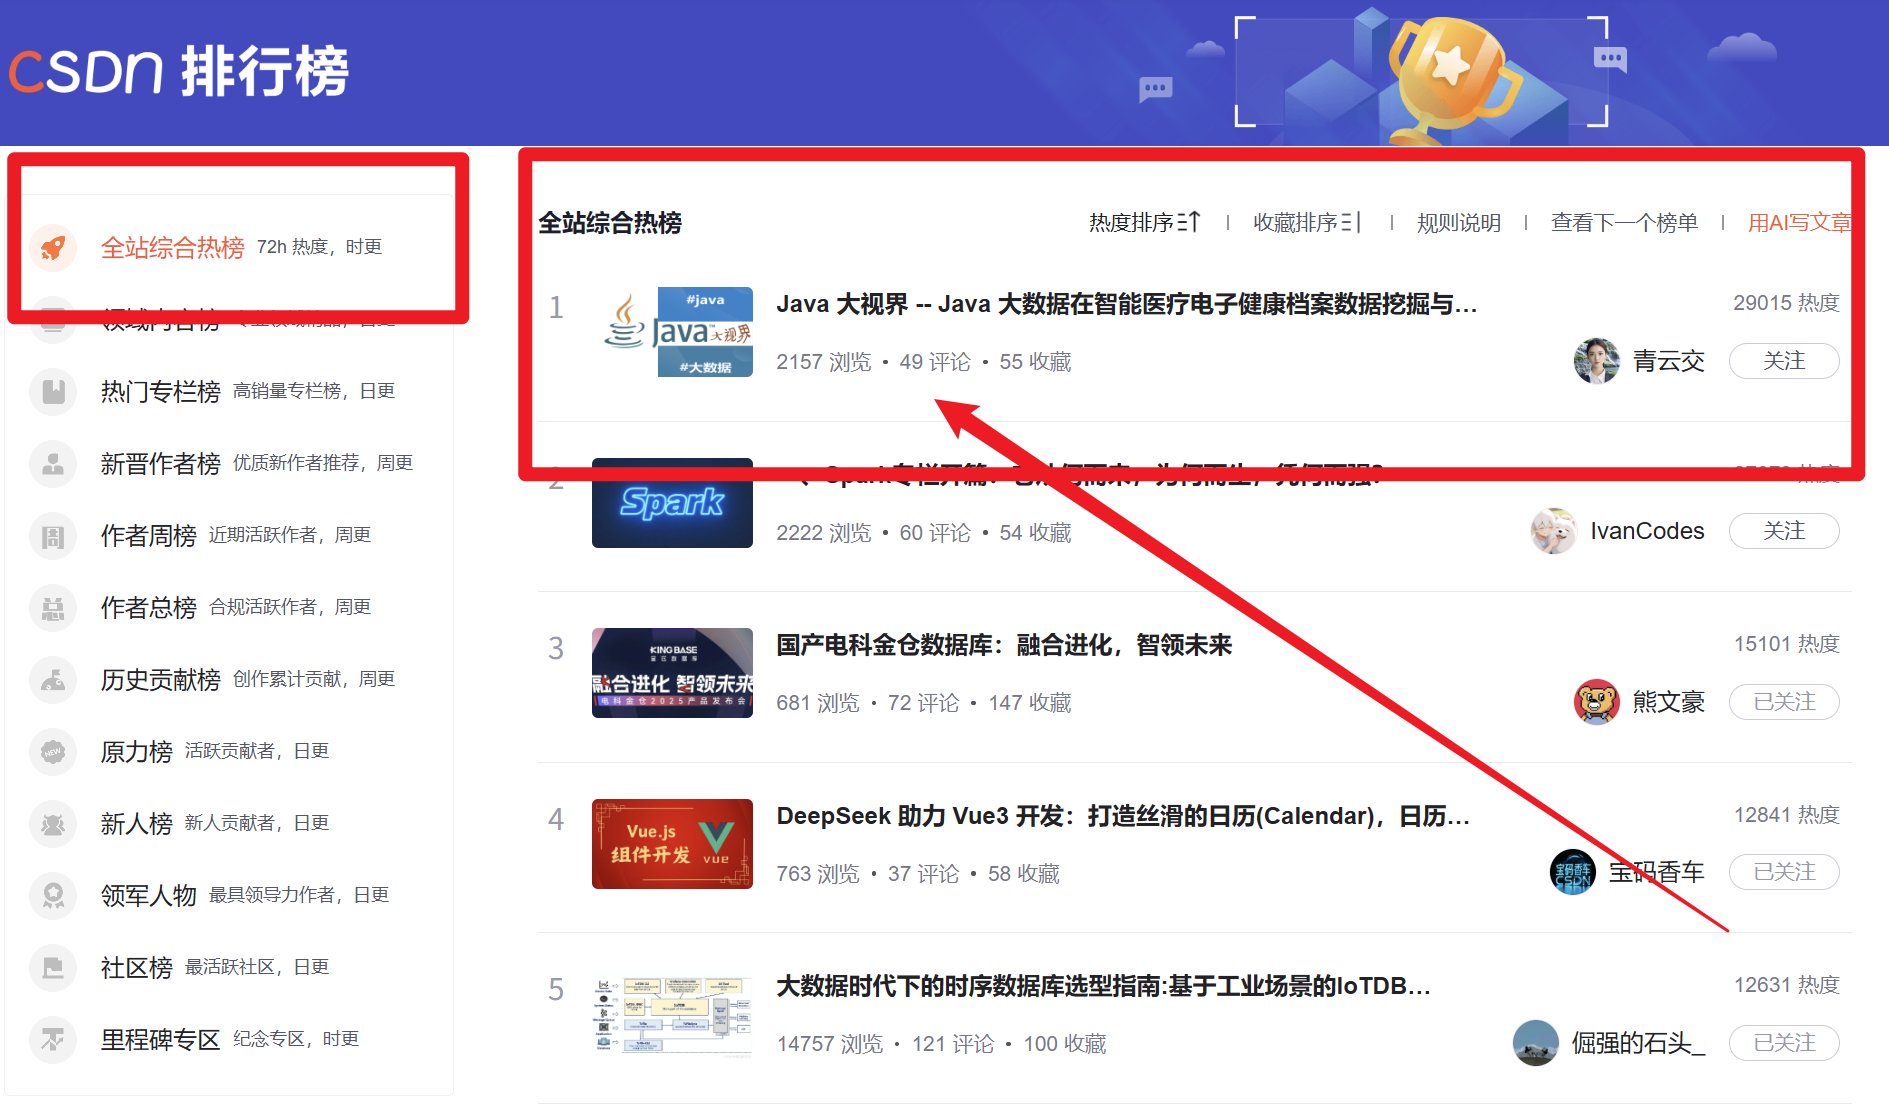The image size is (1889, 1106).
Task: Open 大数据时代下的时序数据库选型指南 article
Action: click(1103, 986)
